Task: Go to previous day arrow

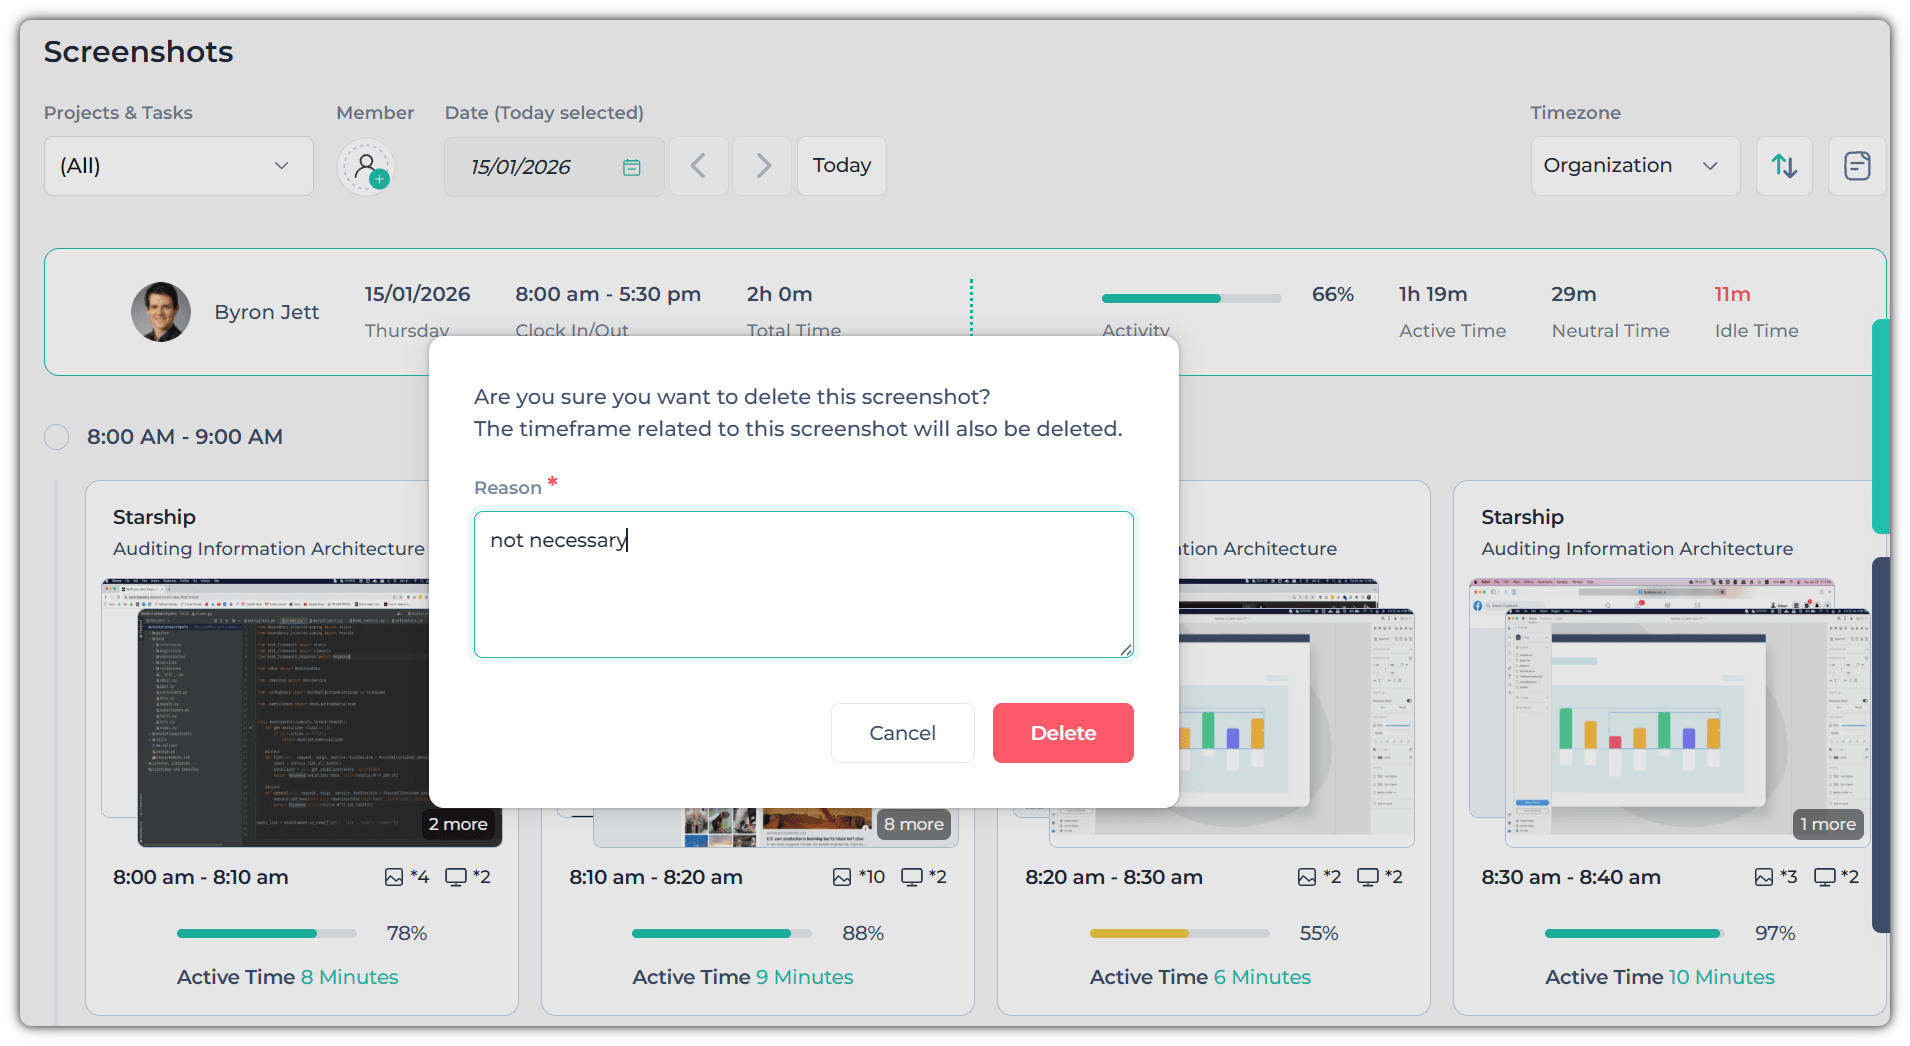Action: (x=698, y=166)
